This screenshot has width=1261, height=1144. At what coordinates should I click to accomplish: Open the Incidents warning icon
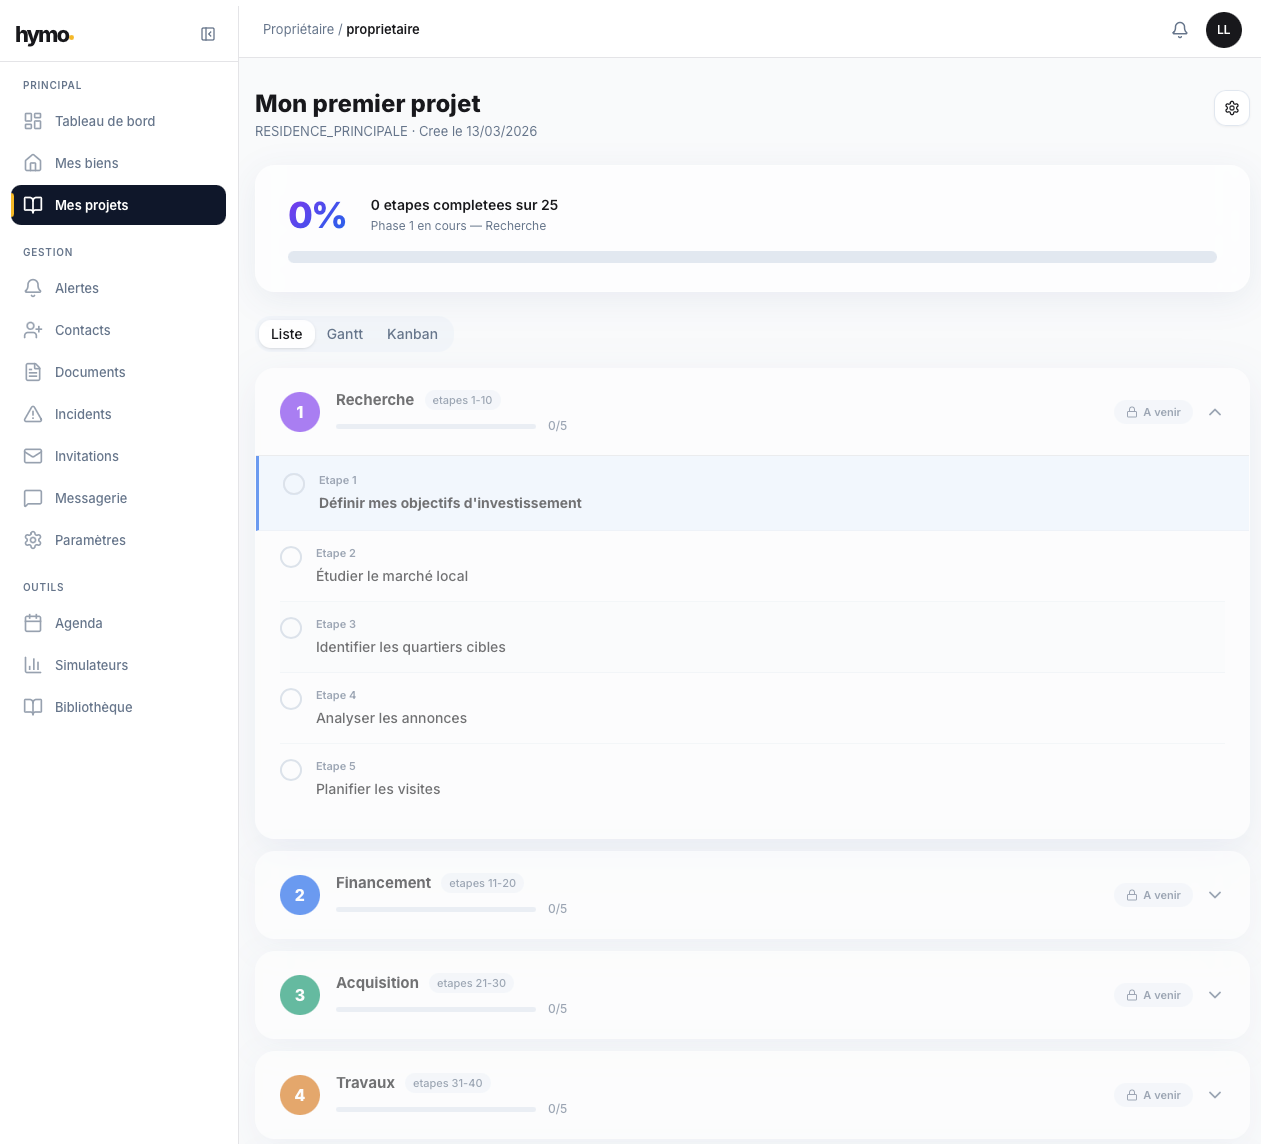(x=31, y=414)
